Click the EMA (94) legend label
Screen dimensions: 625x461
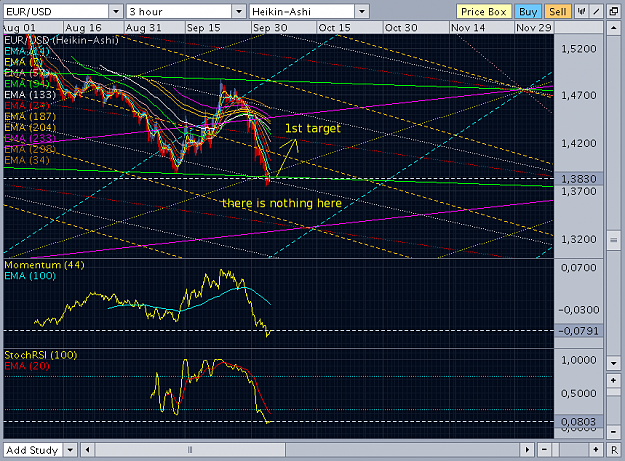(27, 84)
